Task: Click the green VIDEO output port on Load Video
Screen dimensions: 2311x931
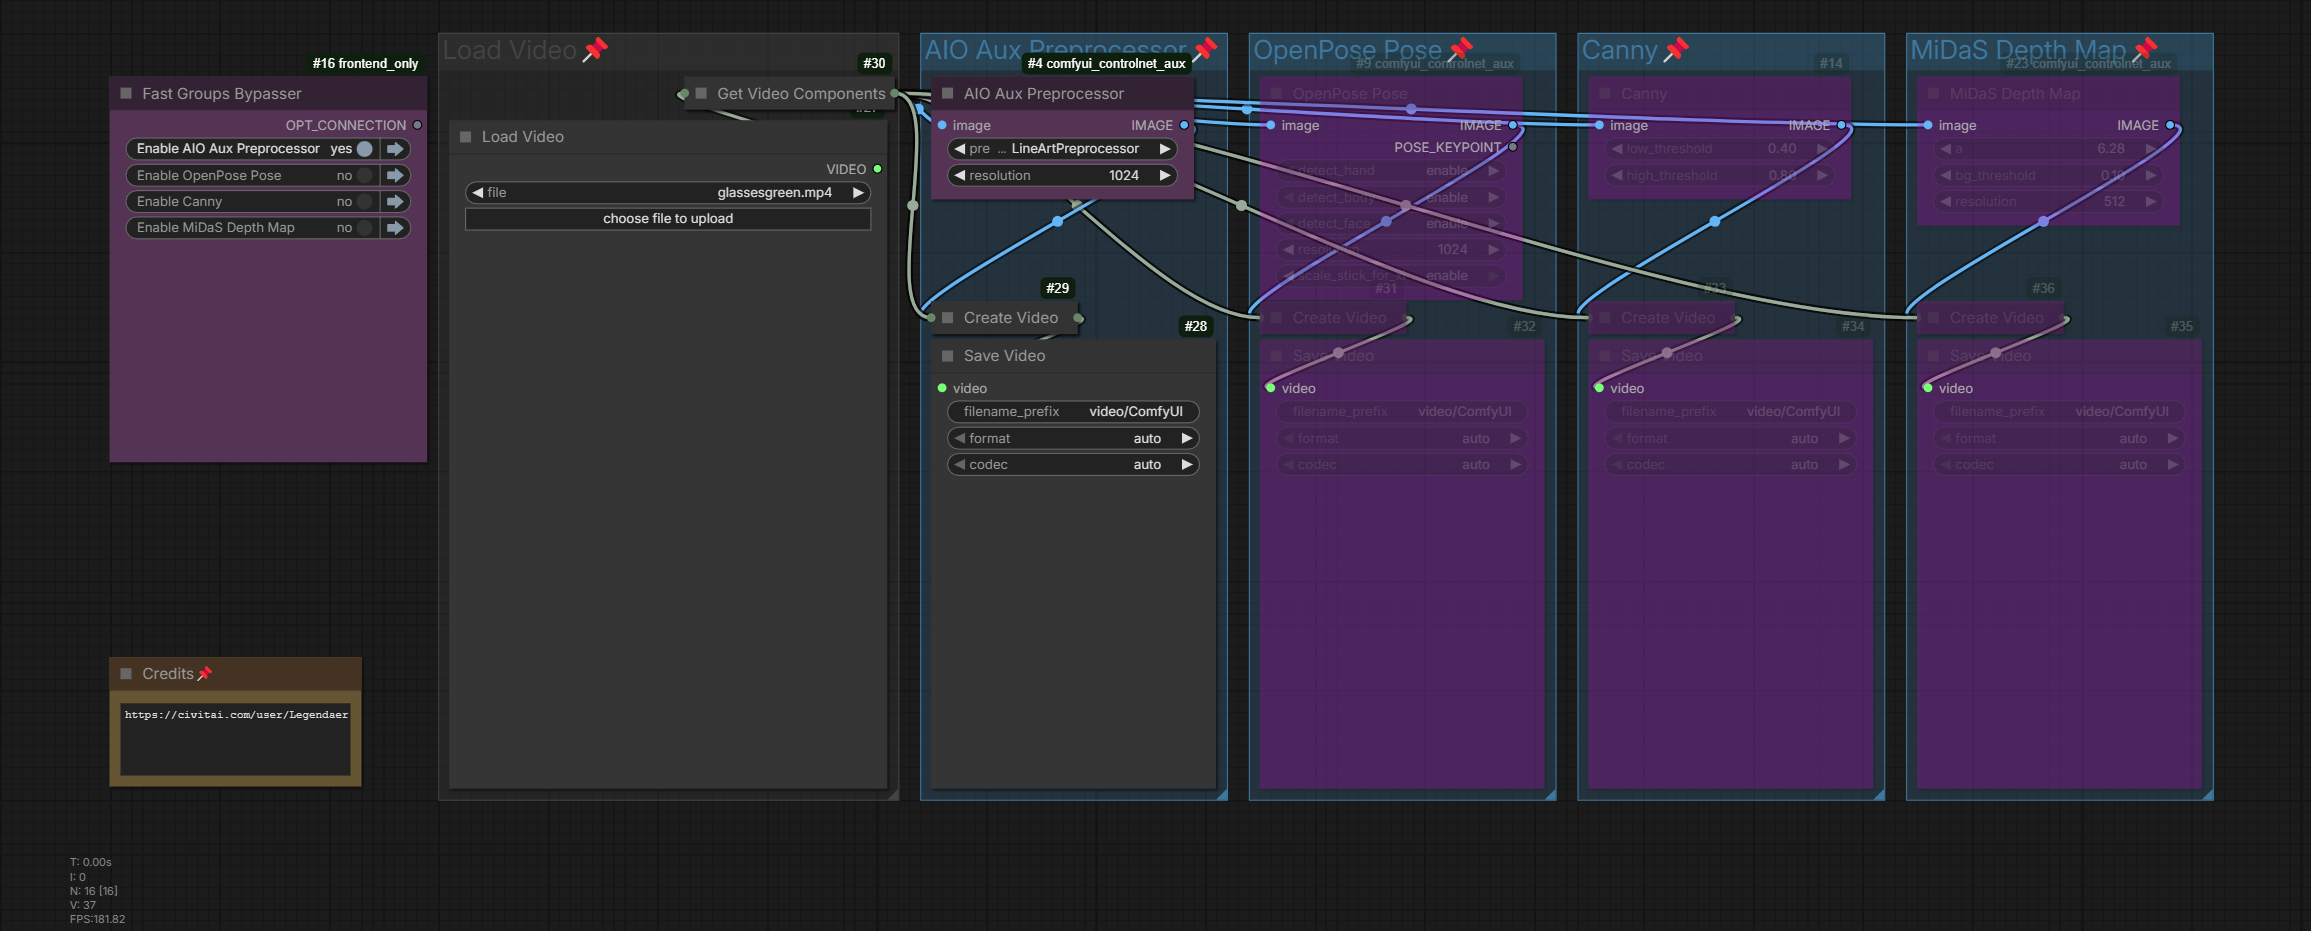Action: (877, 169)
